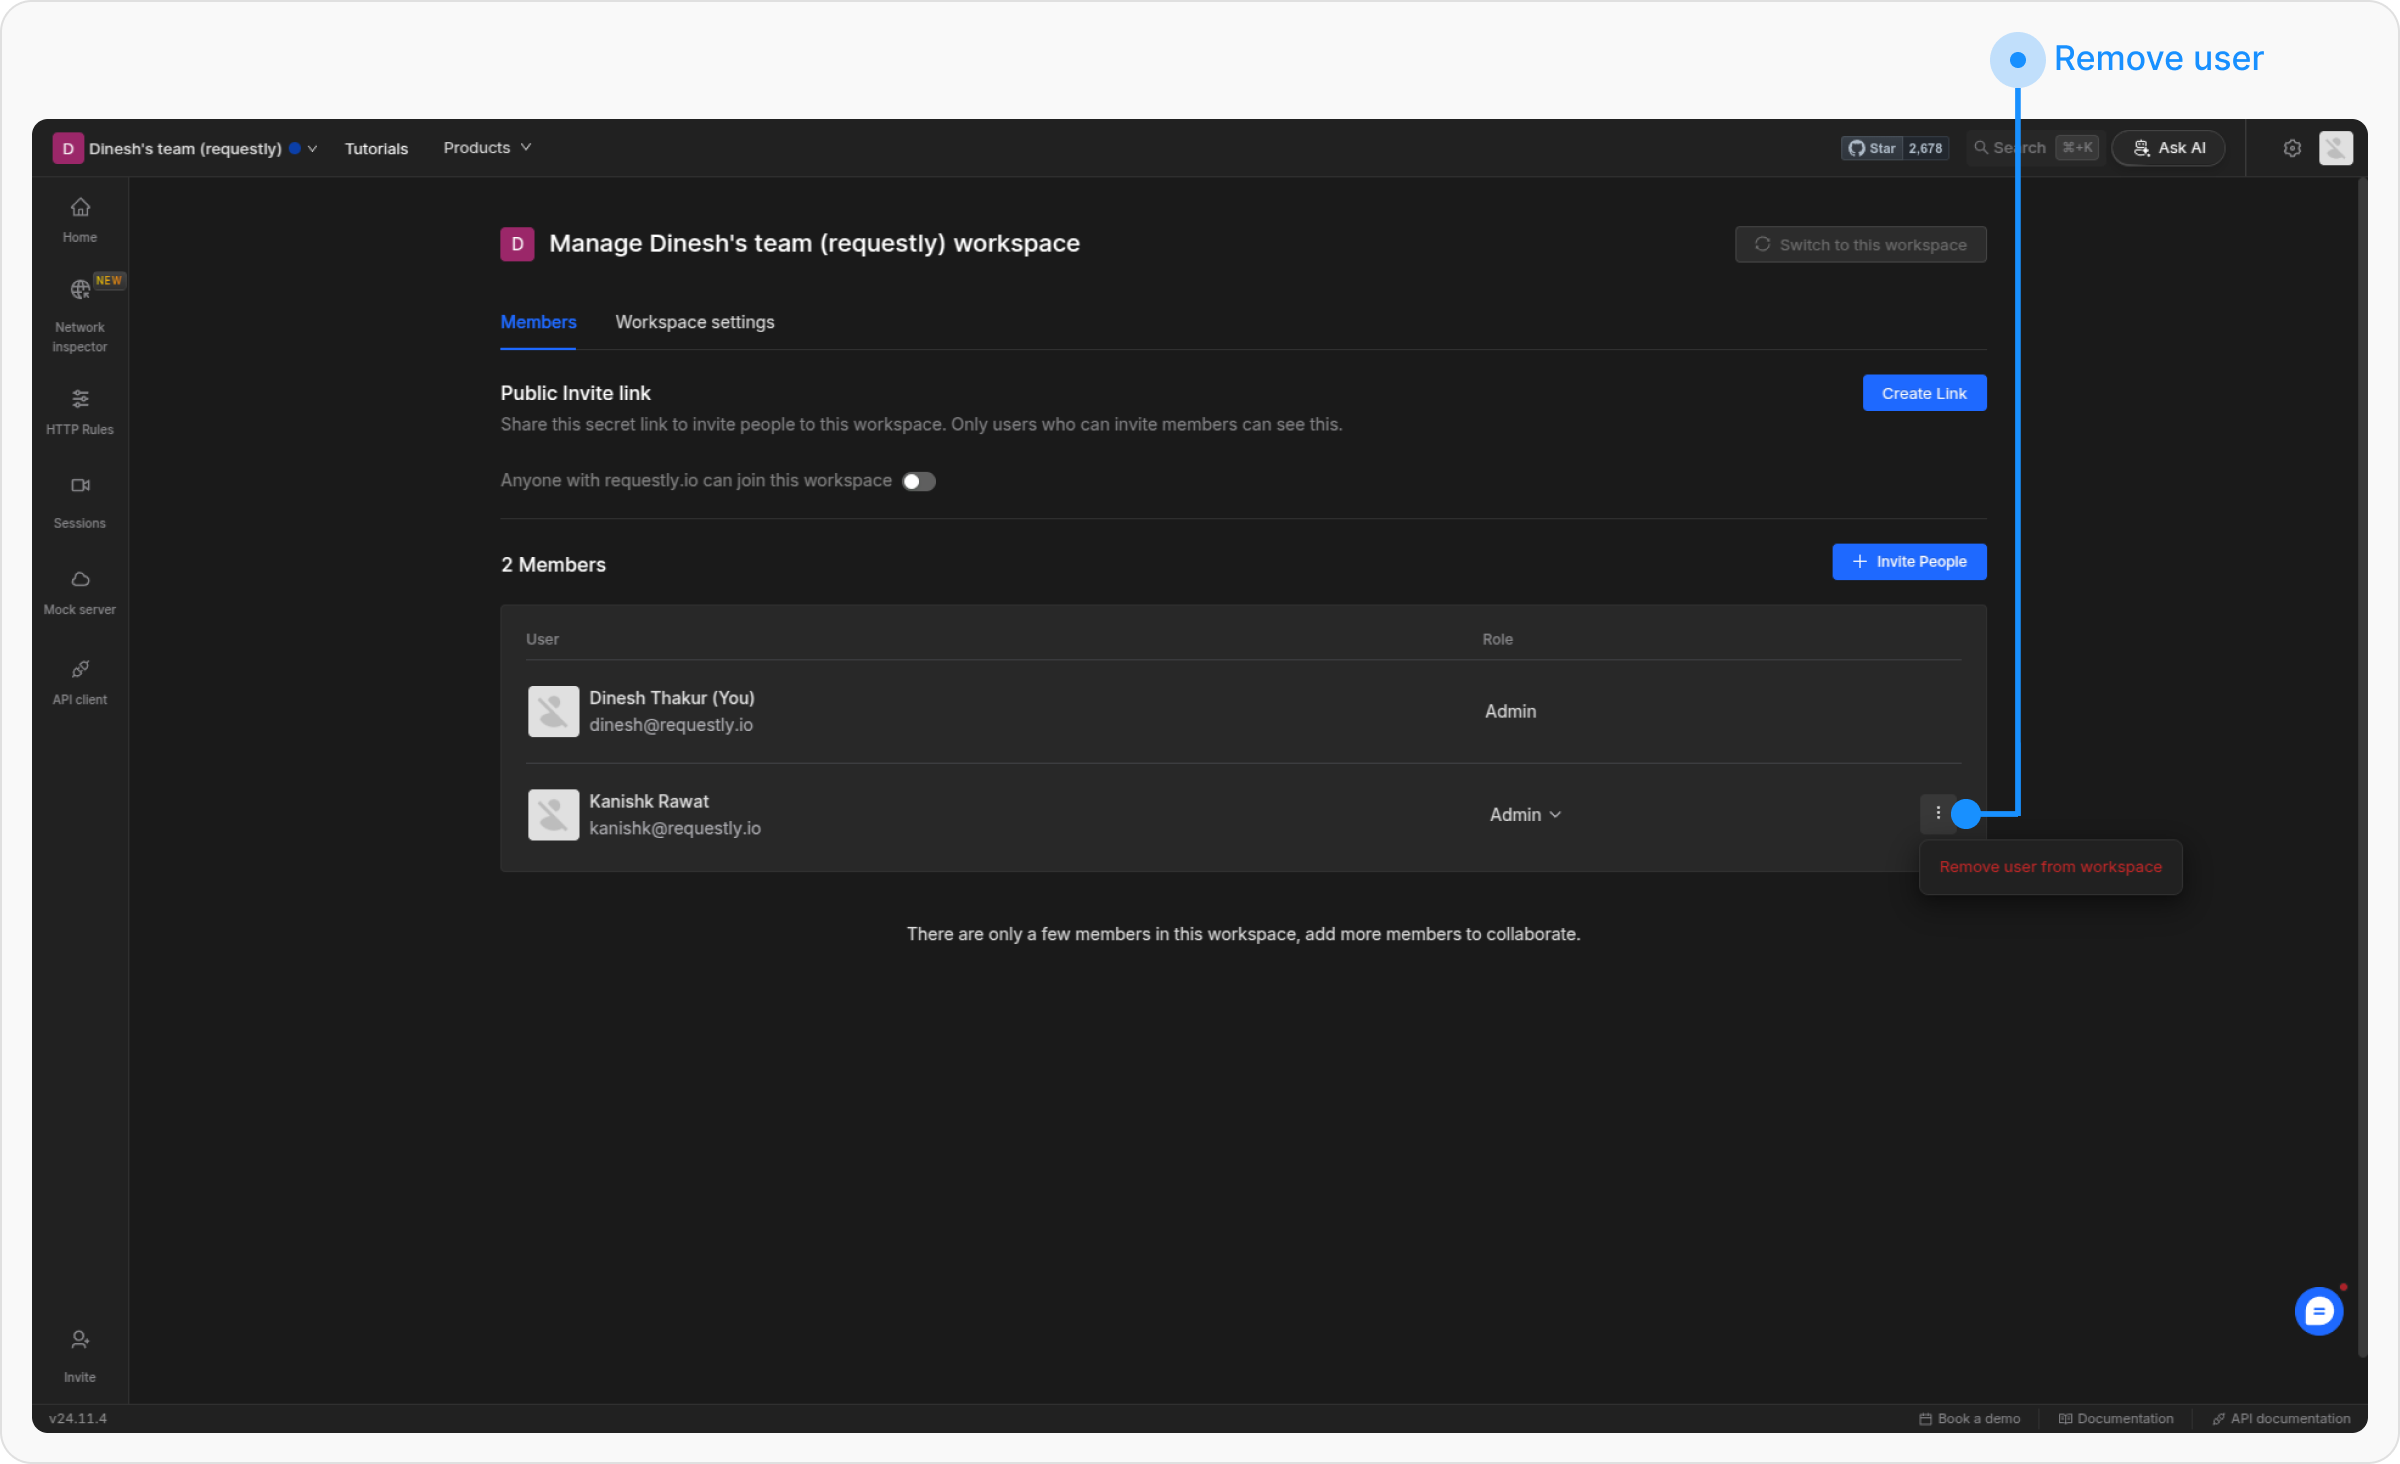Image resolution: width=2400 pixels, height=1464 pixels.
Task: Open the Ask AI button
Action: [x=2168, y=148]
